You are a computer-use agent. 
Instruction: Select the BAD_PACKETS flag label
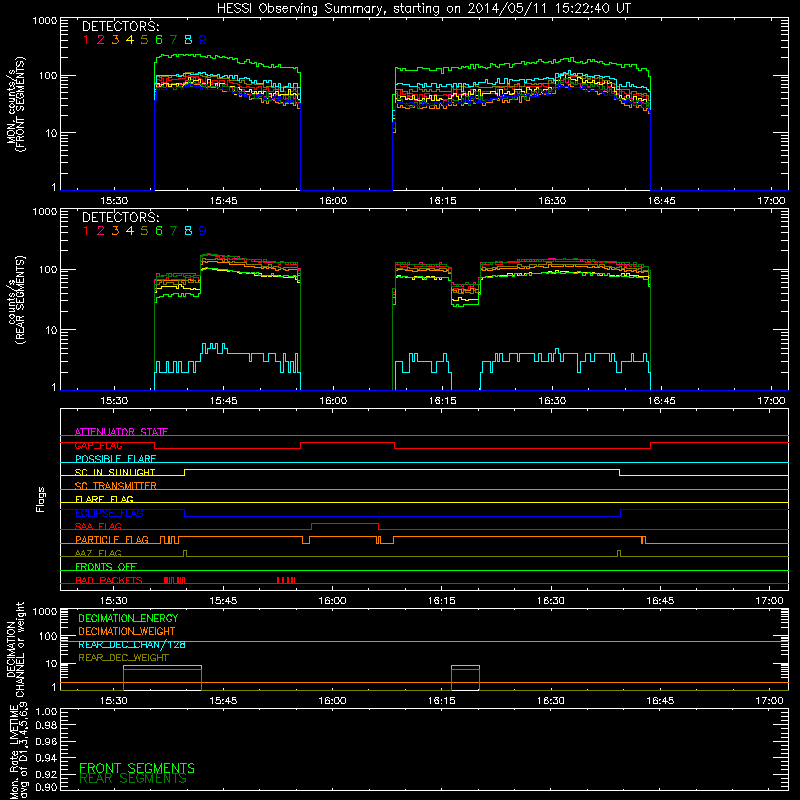tap(109, 580)
